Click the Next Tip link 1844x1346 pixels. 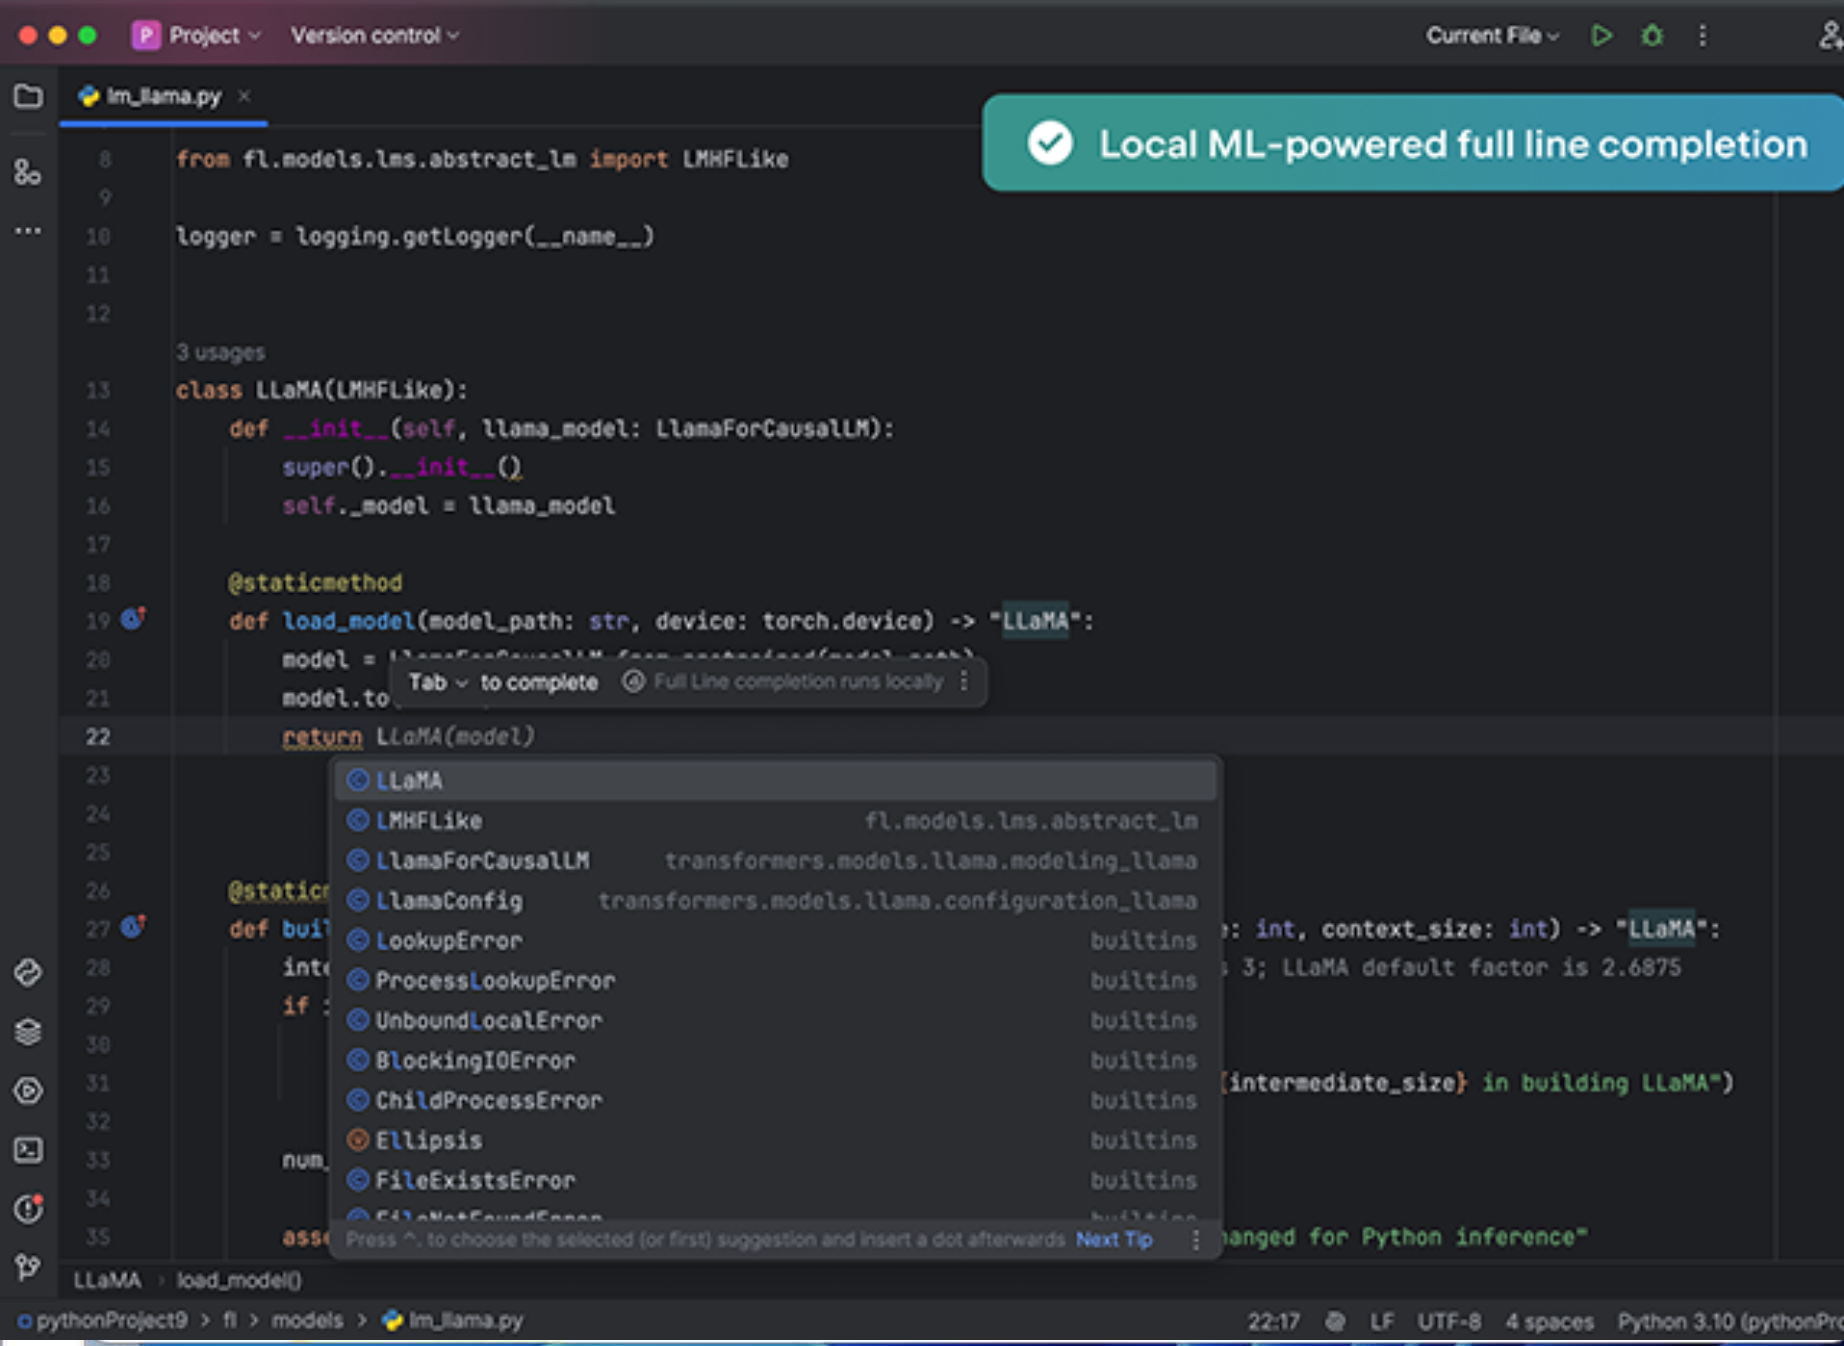click(x=1114, y=1240)
